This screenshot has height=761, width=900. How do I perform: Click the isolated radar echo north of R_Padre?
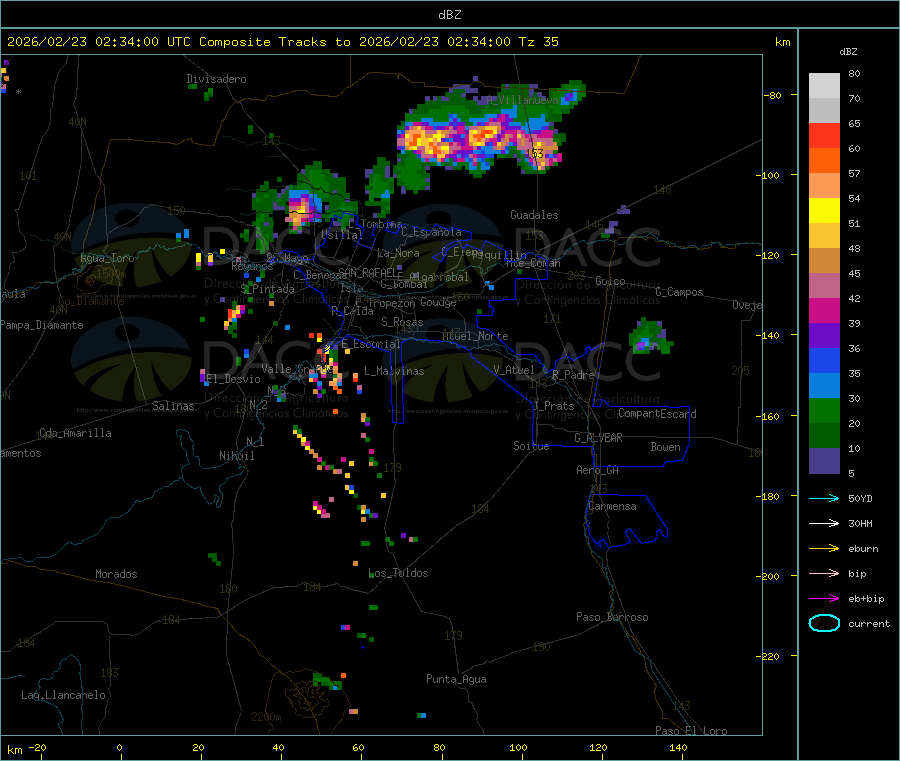point(649,337)
